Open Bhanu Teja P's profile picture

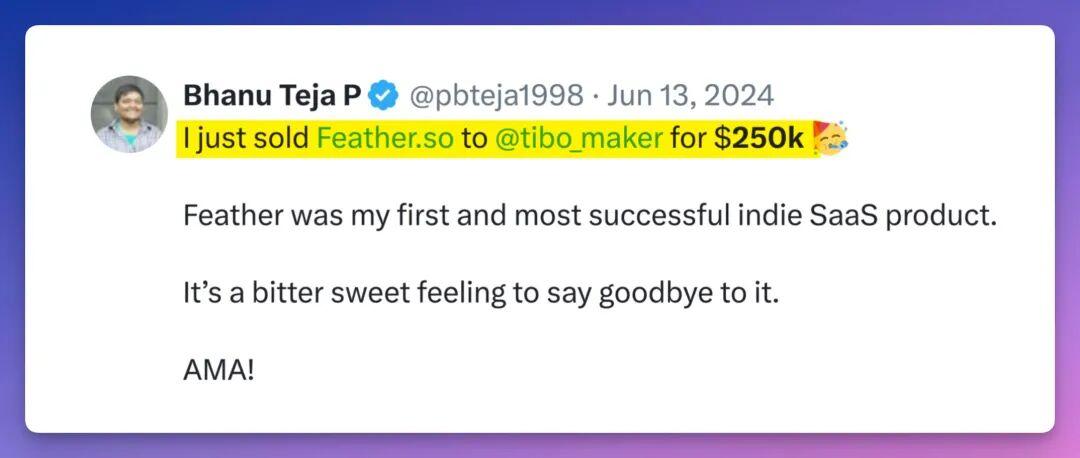click(129, 114)
